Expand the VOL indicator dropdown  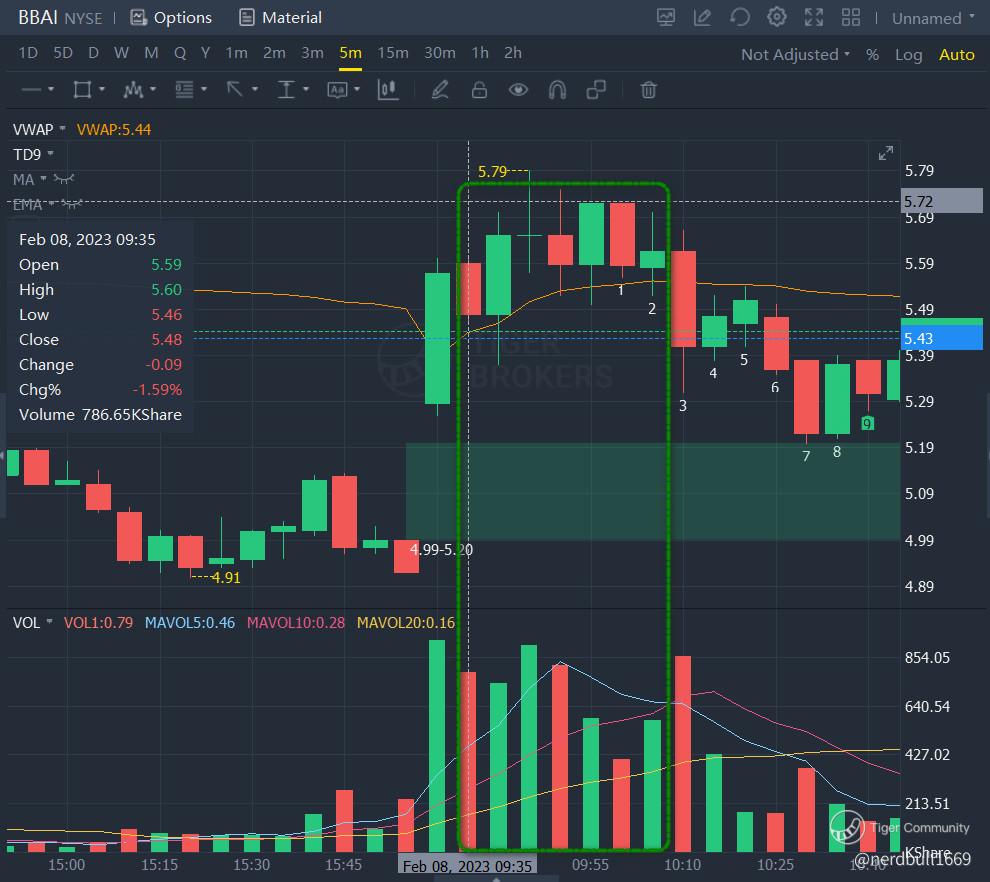tap(49, 622)
